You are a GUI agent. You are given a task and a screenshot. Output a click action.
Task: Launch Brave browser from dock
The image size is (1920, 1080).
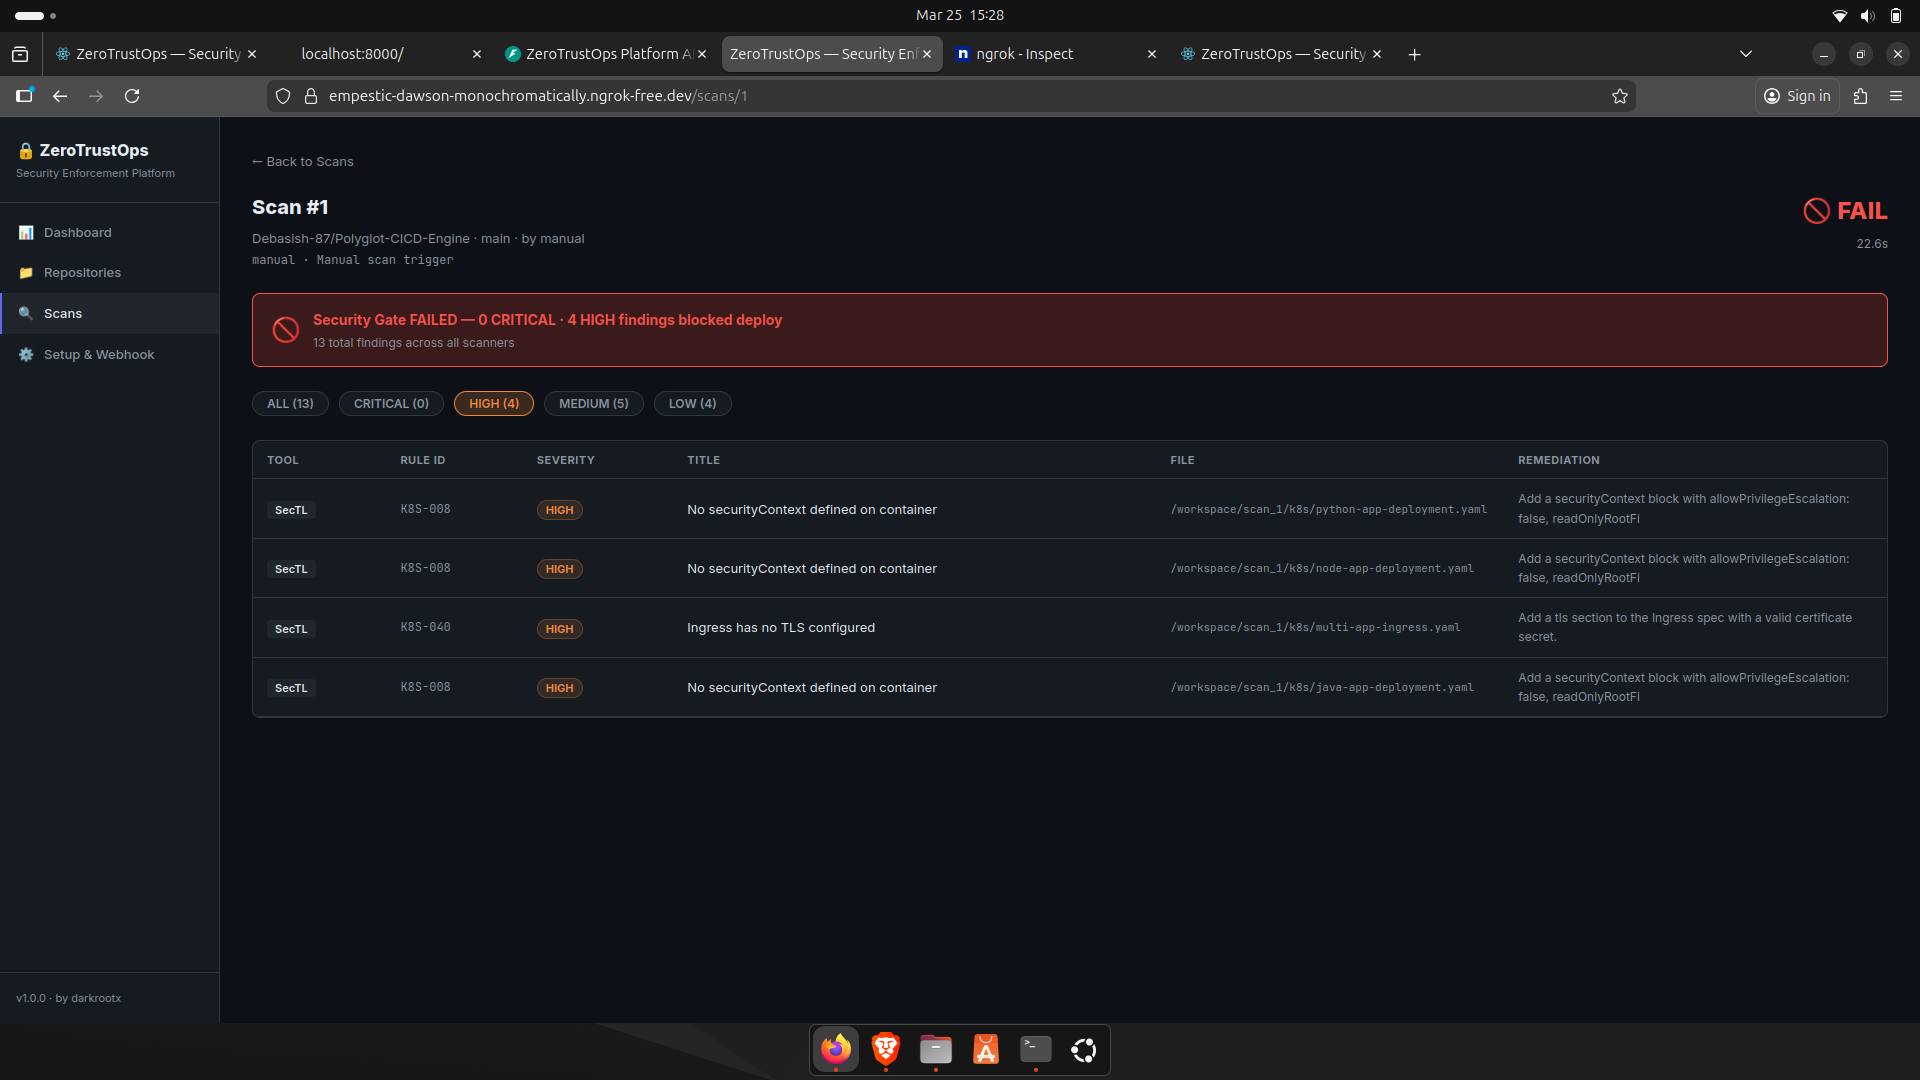click(885, 1049)
